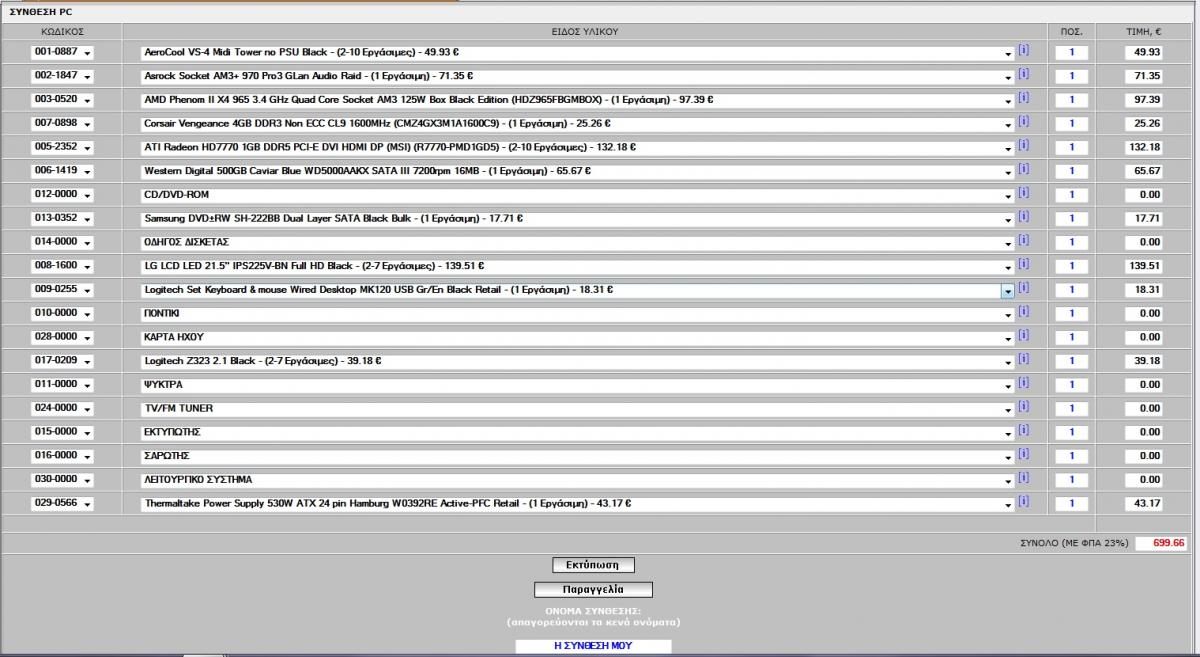This screenshot has height=657, width=1200.
Task: Open code dropdown 006-1419
Action: [x=62, y=171]
